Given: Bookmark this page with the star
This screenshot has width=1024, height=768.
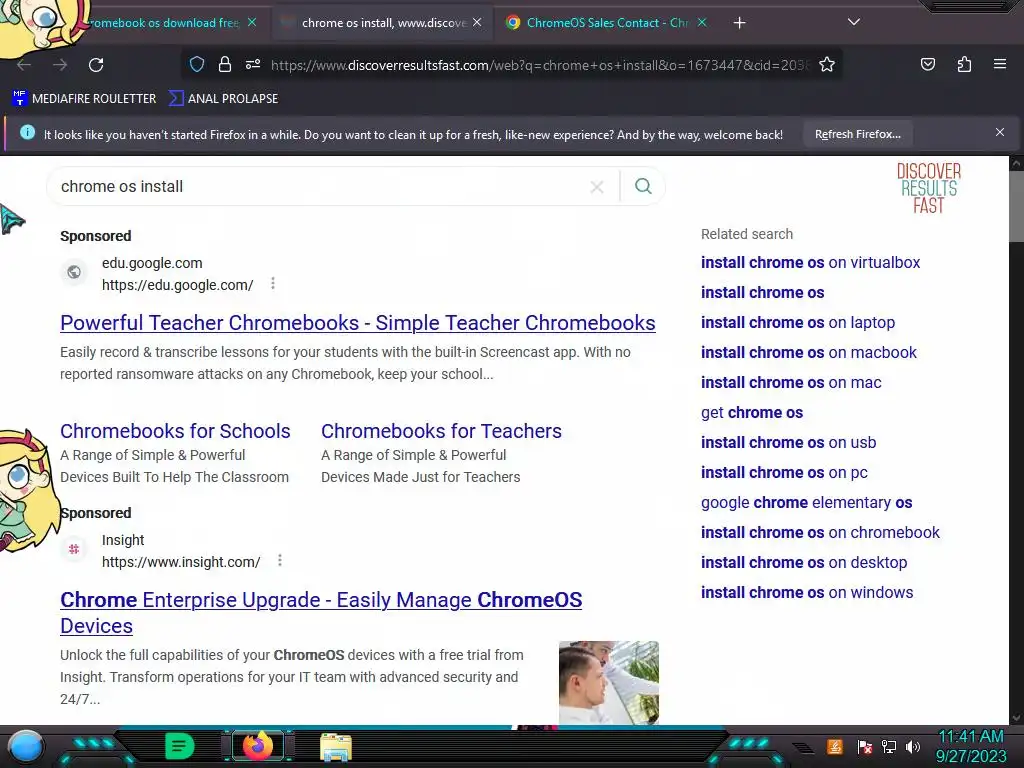Looking at the screenshot, I should click(827, 64).
